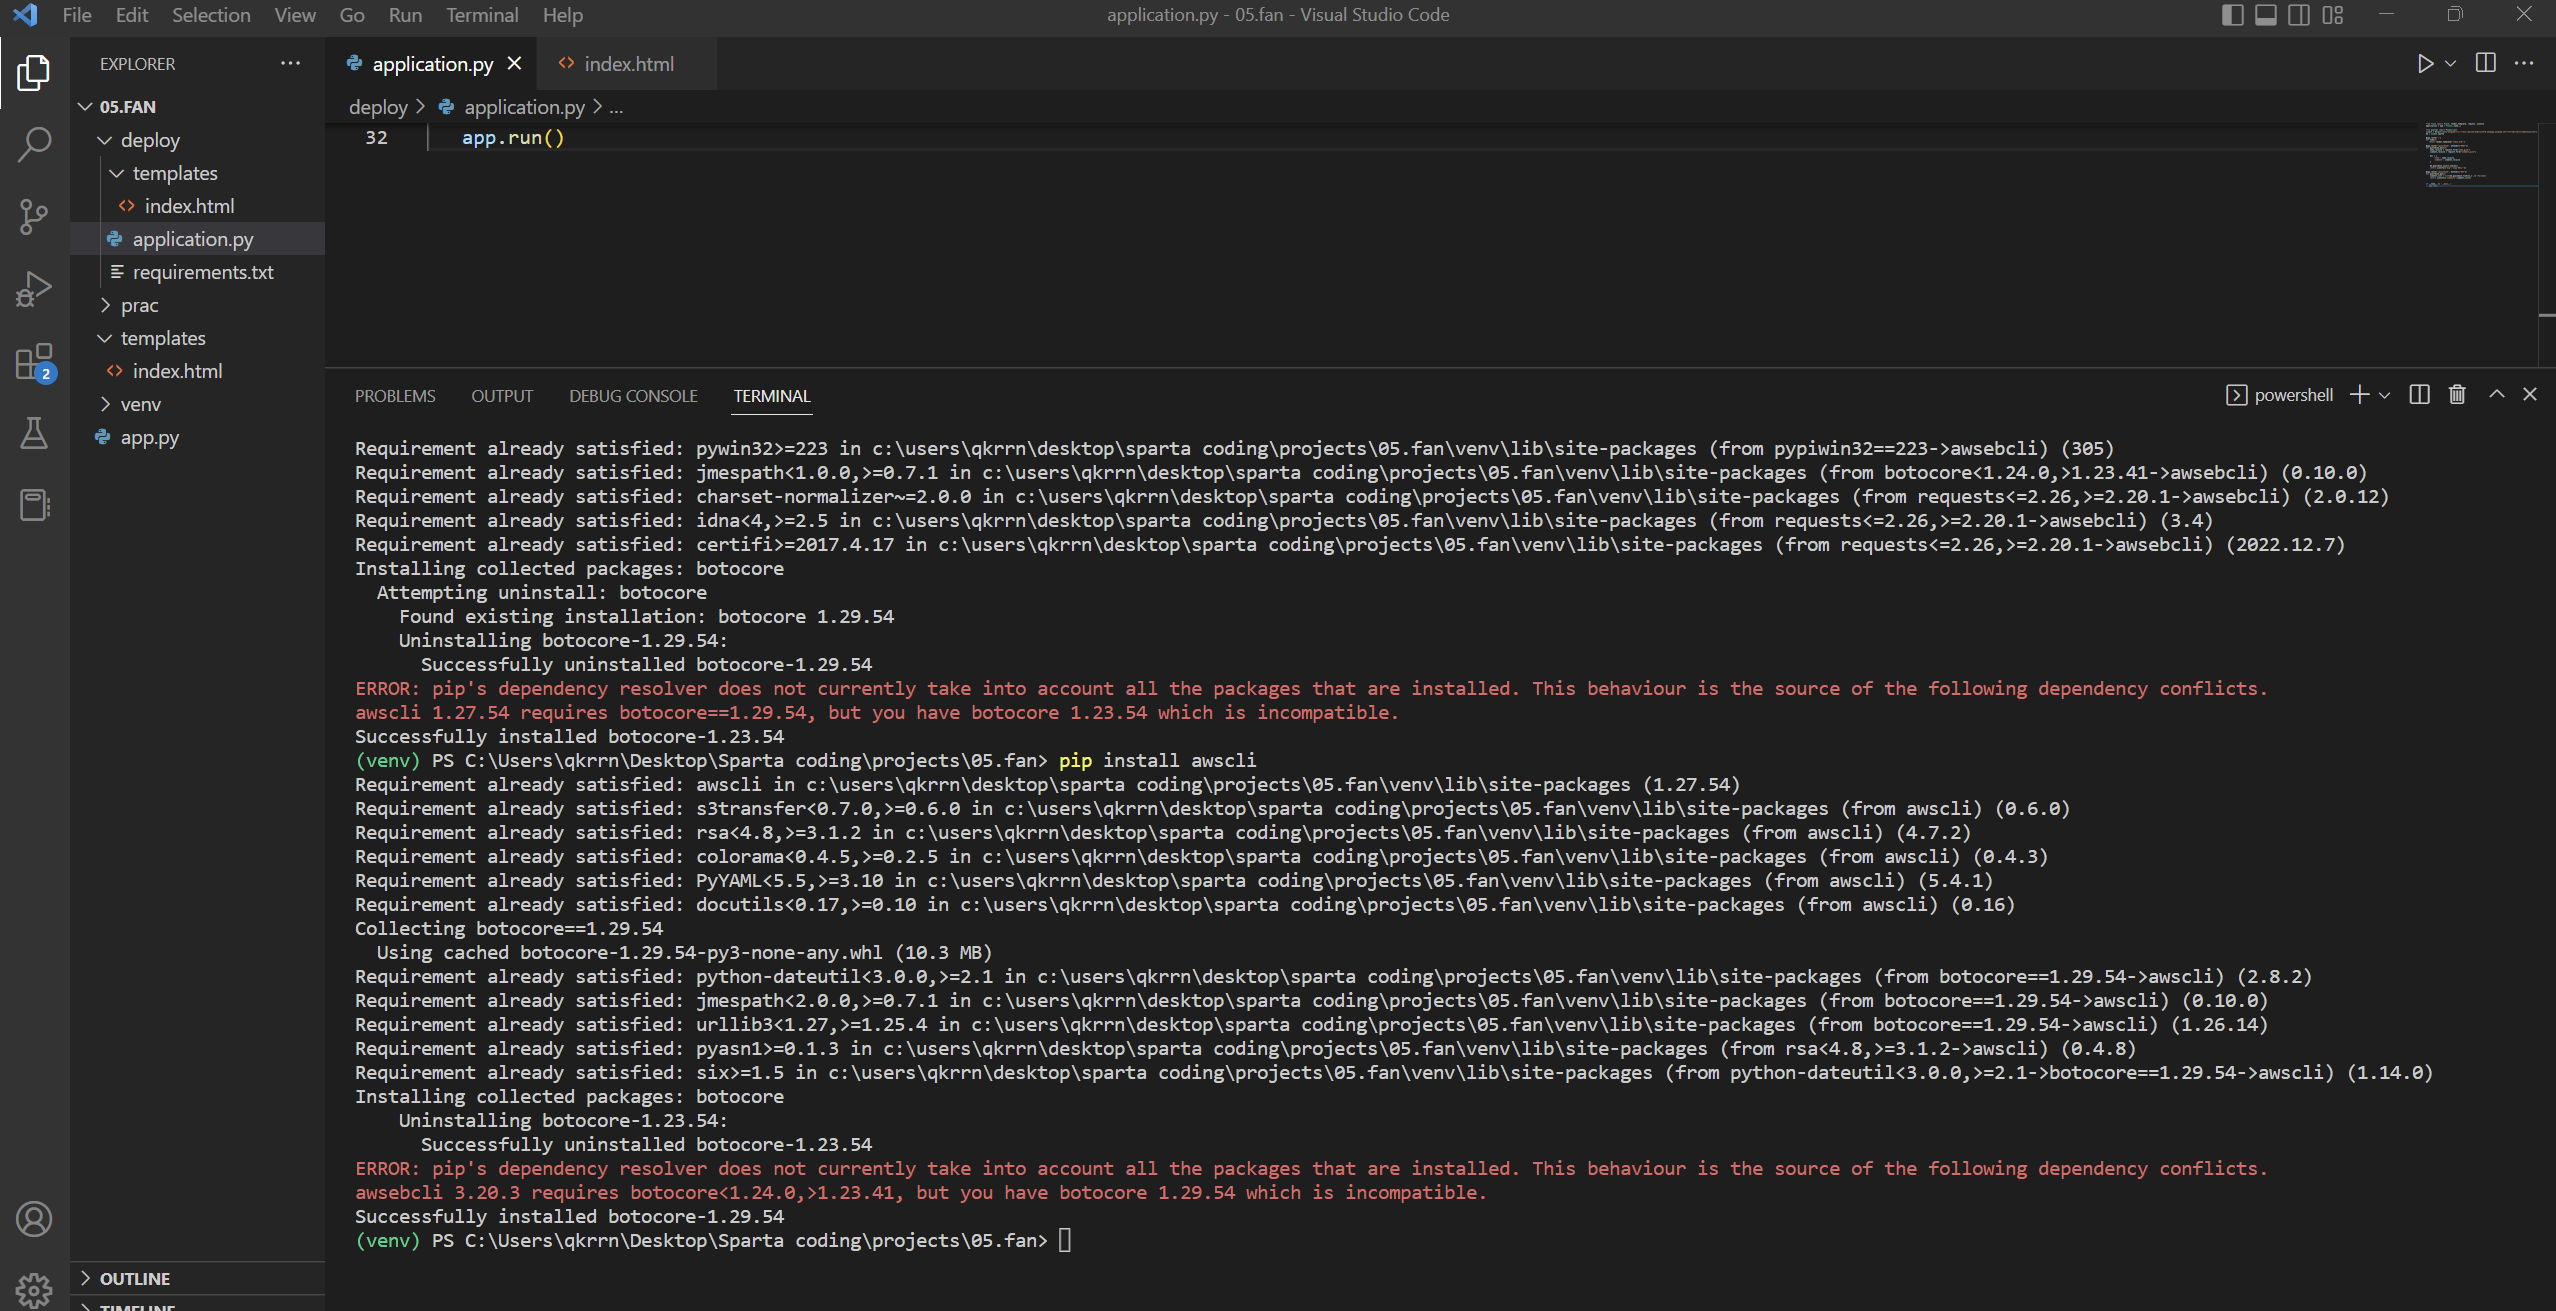Click the terminal prompt input cursor
The width and height of the screenshot is (2556, 1311).
pyautogui.click(x=1065, y=1241)
